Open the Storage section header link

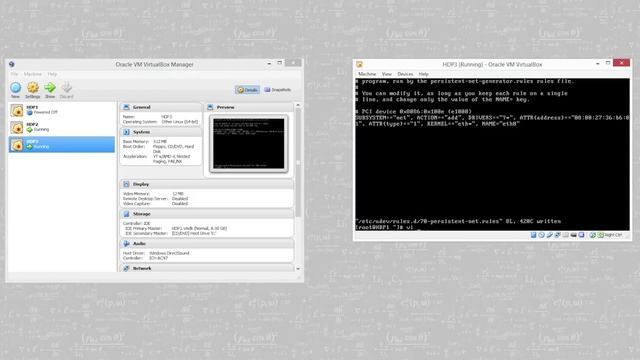[142, 214]
